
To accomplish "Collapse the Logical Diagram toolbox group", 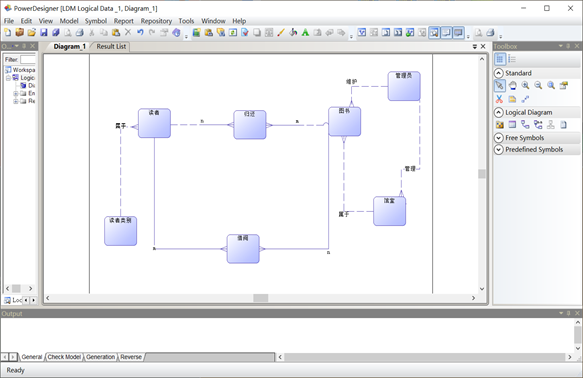I will point(499,112).
